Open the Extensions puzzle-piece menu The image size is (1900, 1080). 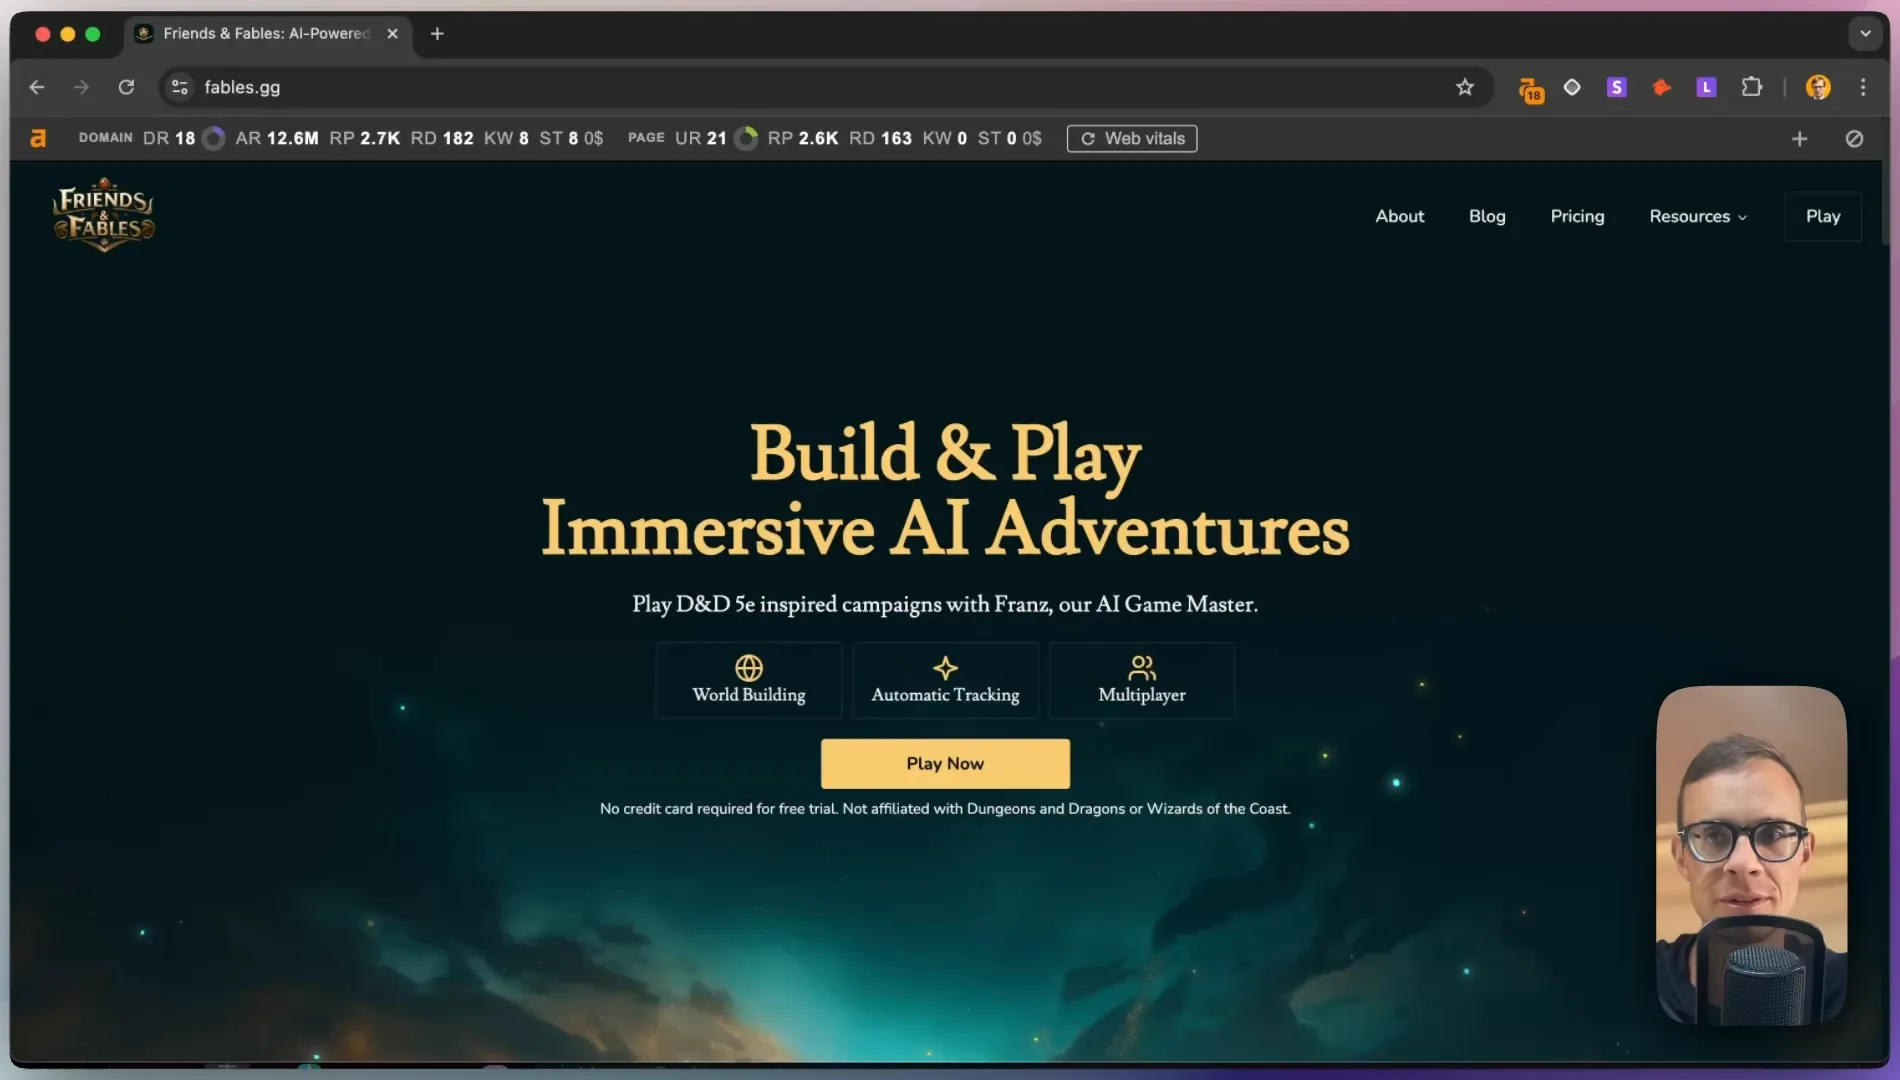click(1751, 88)
